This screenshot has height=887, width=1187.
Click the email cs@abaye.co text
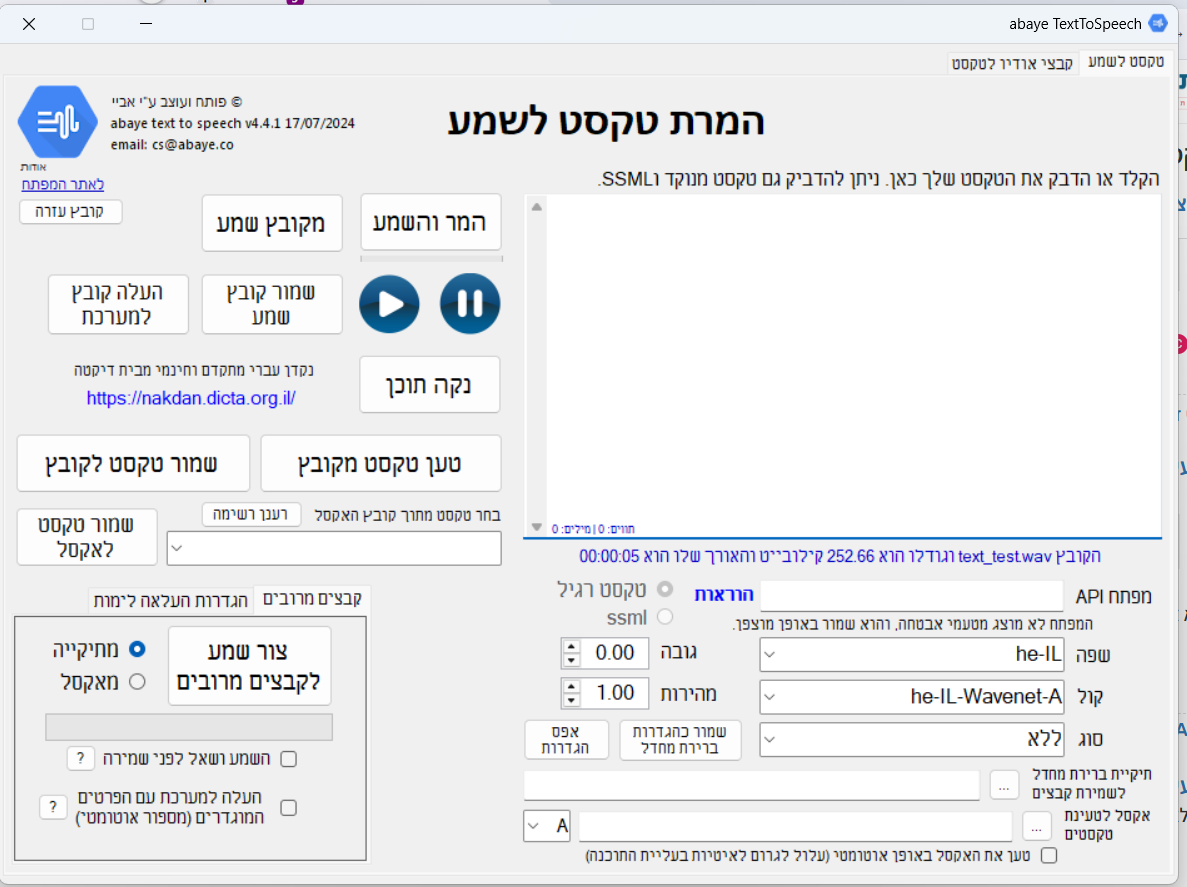point(172,145)
